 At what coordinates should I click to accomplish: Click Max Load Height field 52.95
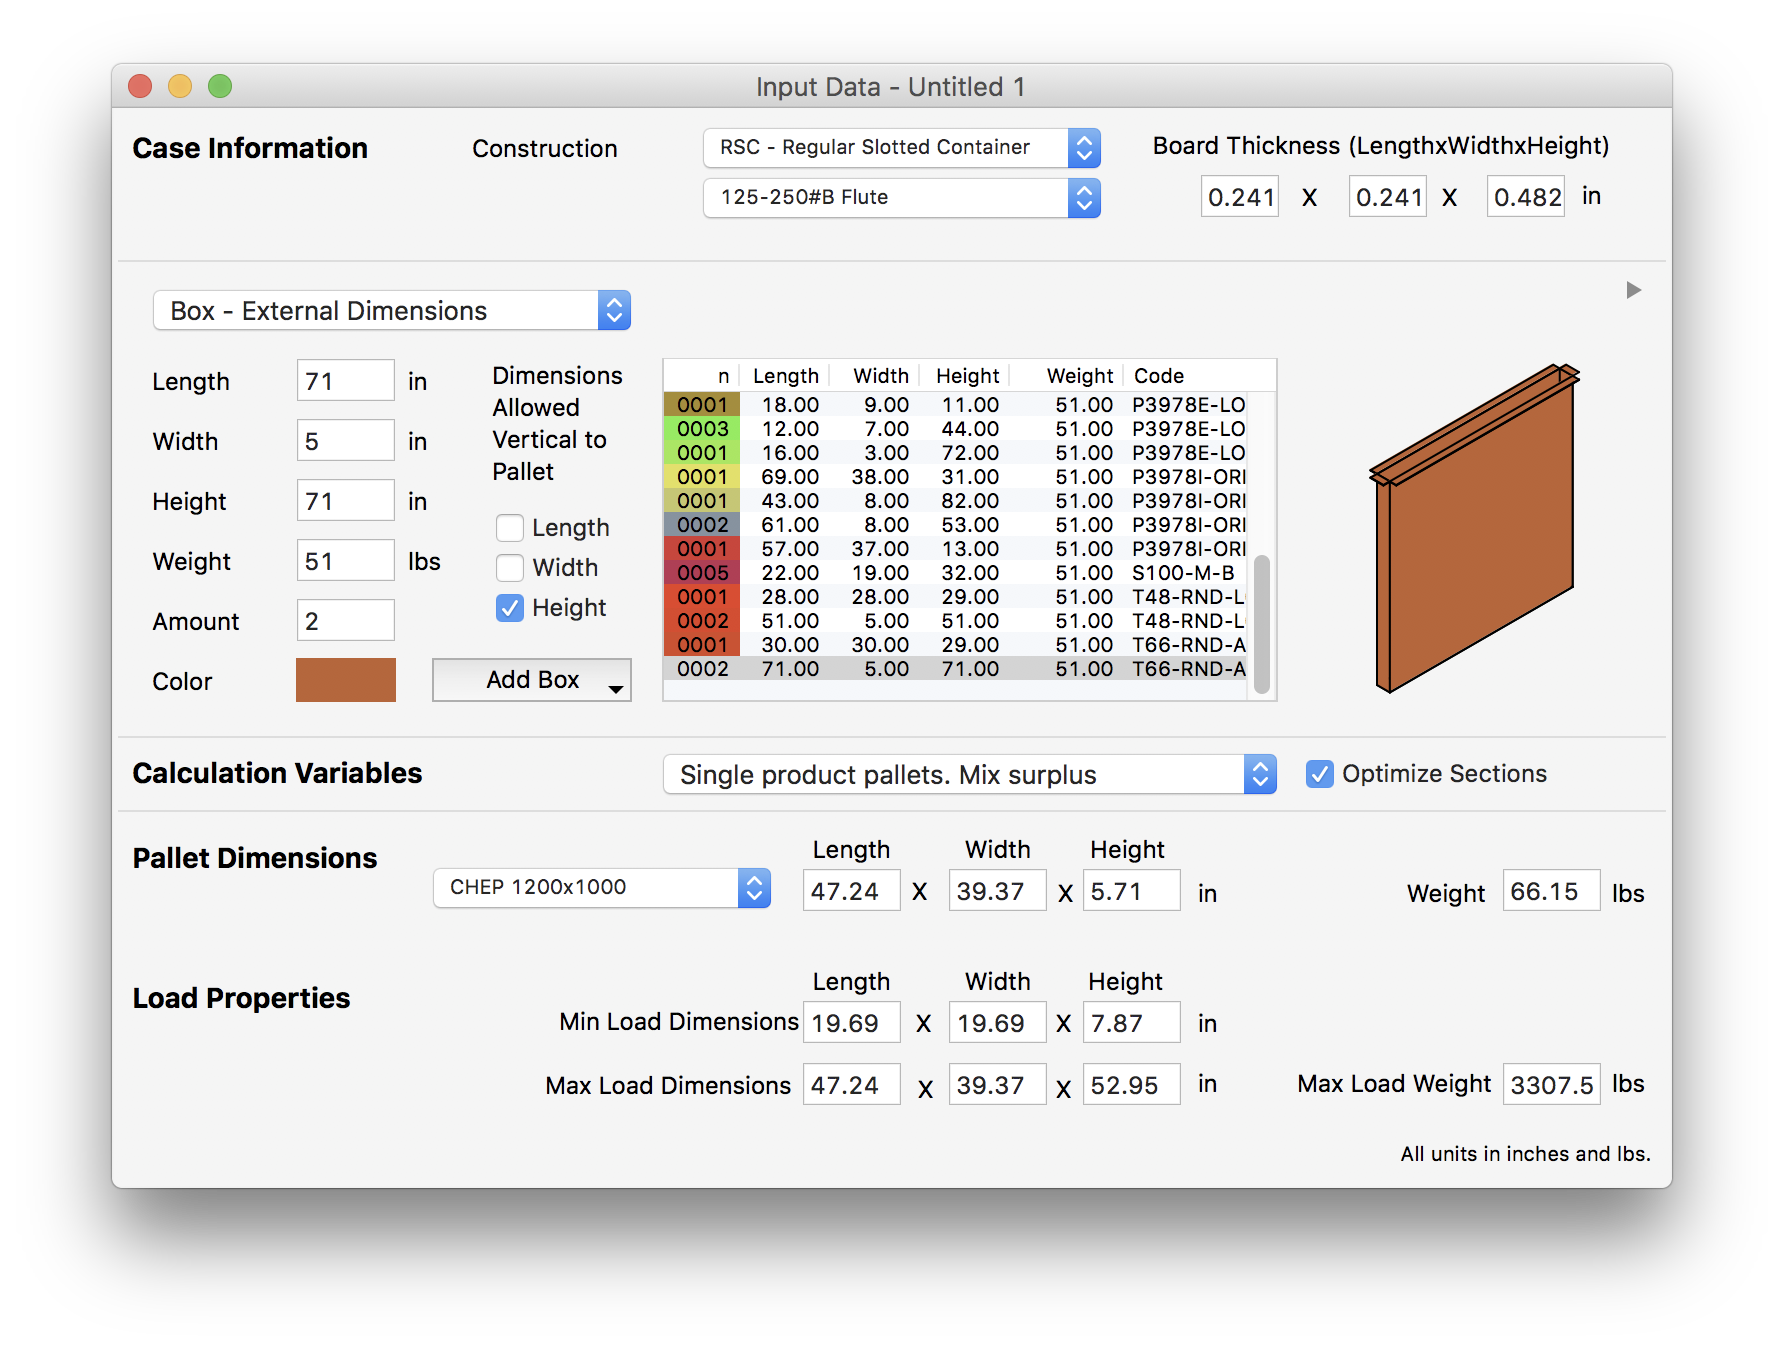1132,1085
